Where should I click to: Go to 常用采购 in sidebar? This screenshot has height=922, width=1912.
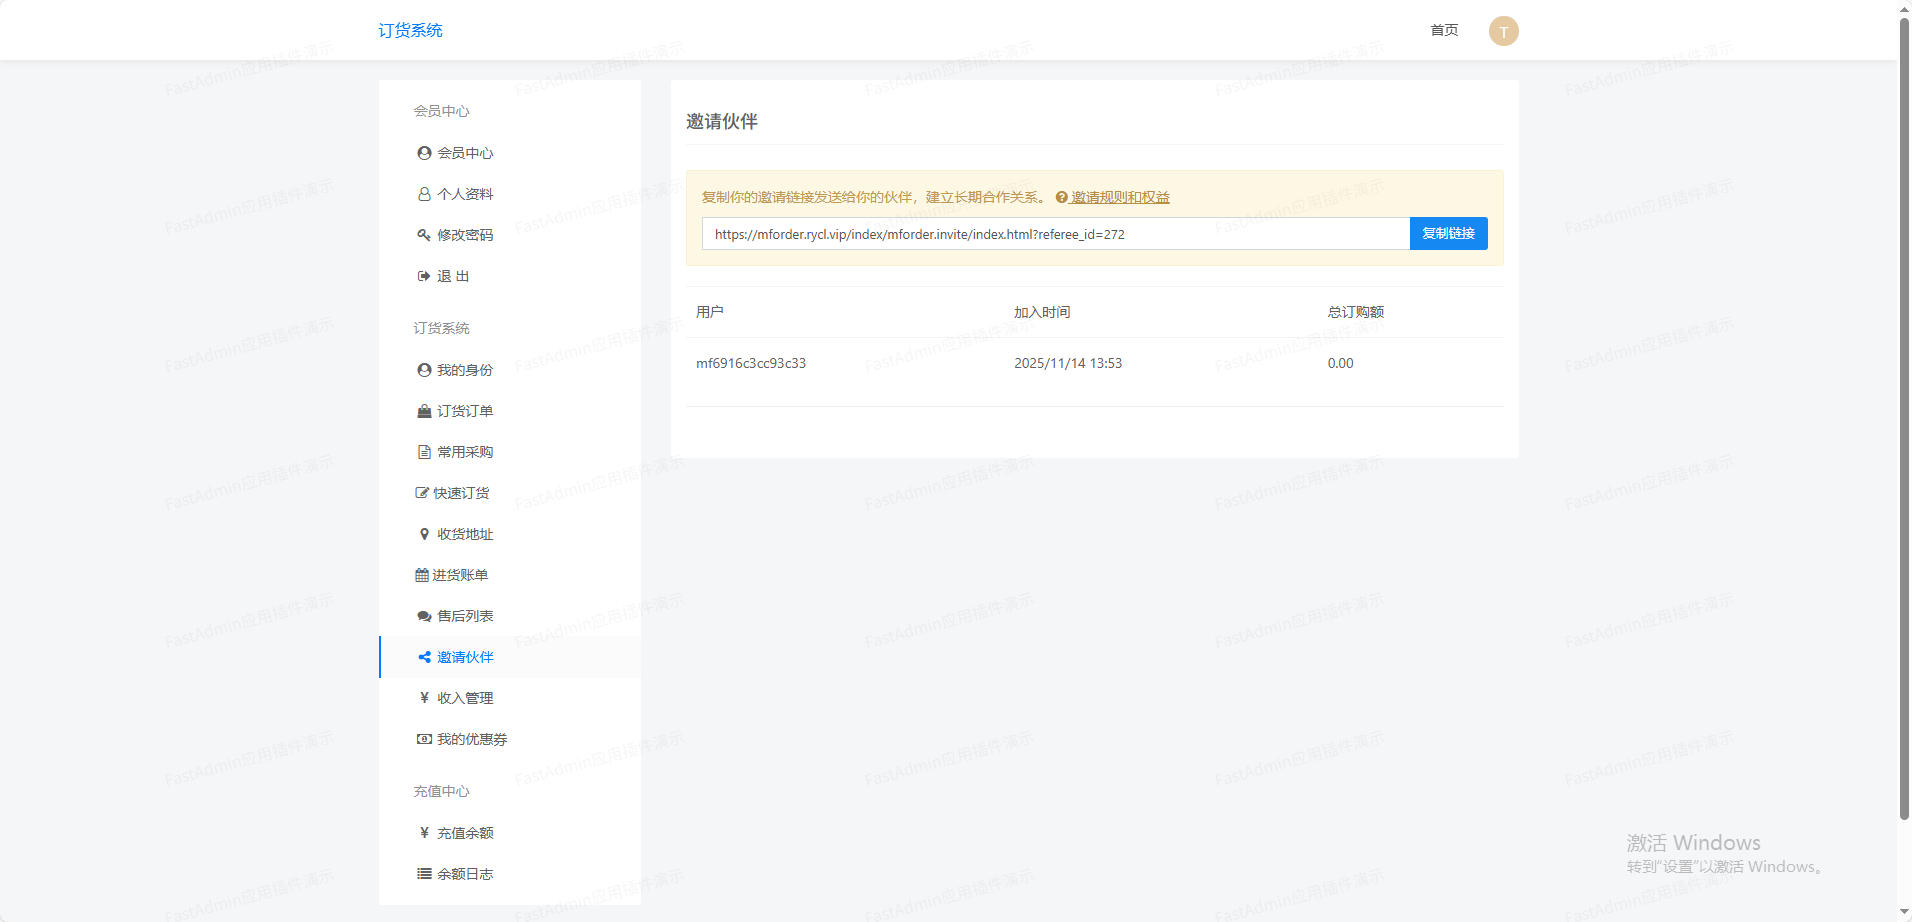465,452
